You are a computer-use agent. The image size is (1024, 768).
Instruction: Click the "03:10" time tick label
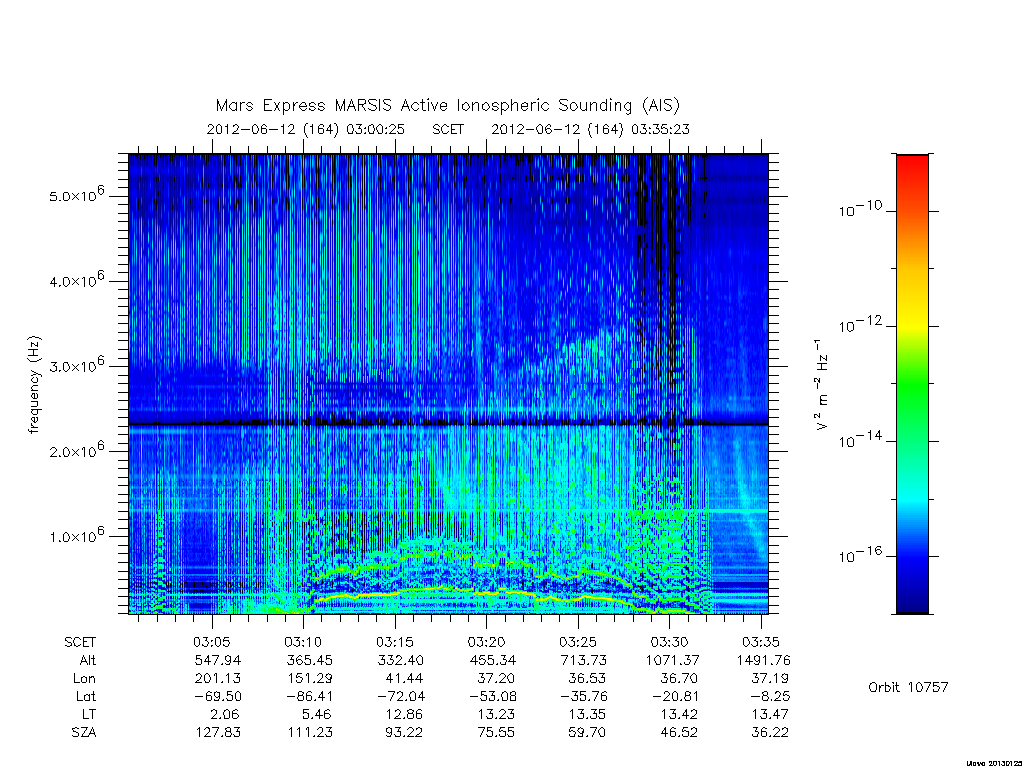coord(304,642)
